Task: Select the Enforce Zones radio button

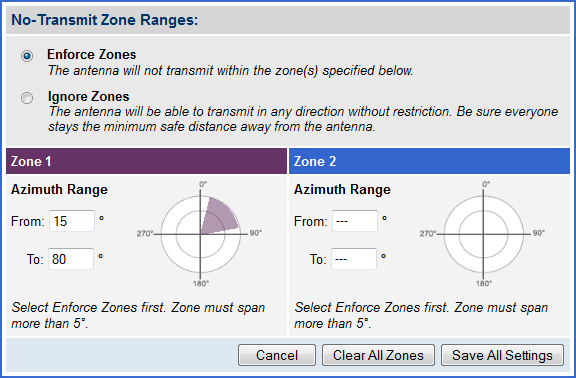Action: tap(27, 56)
